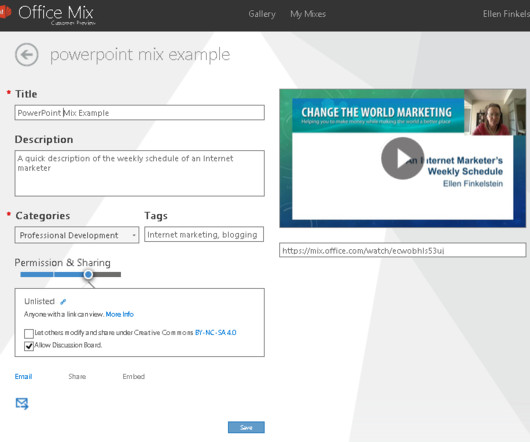This screenshot has height=442, width=530.
Task: Open the Ellen Finkelstein account menu
Action: tap(506, 14)
